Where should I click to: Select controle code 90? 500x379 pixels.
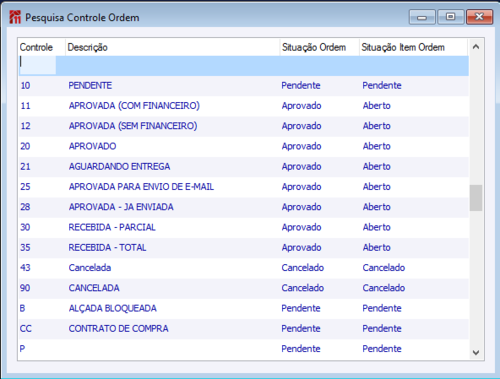[x=25, y=288]
